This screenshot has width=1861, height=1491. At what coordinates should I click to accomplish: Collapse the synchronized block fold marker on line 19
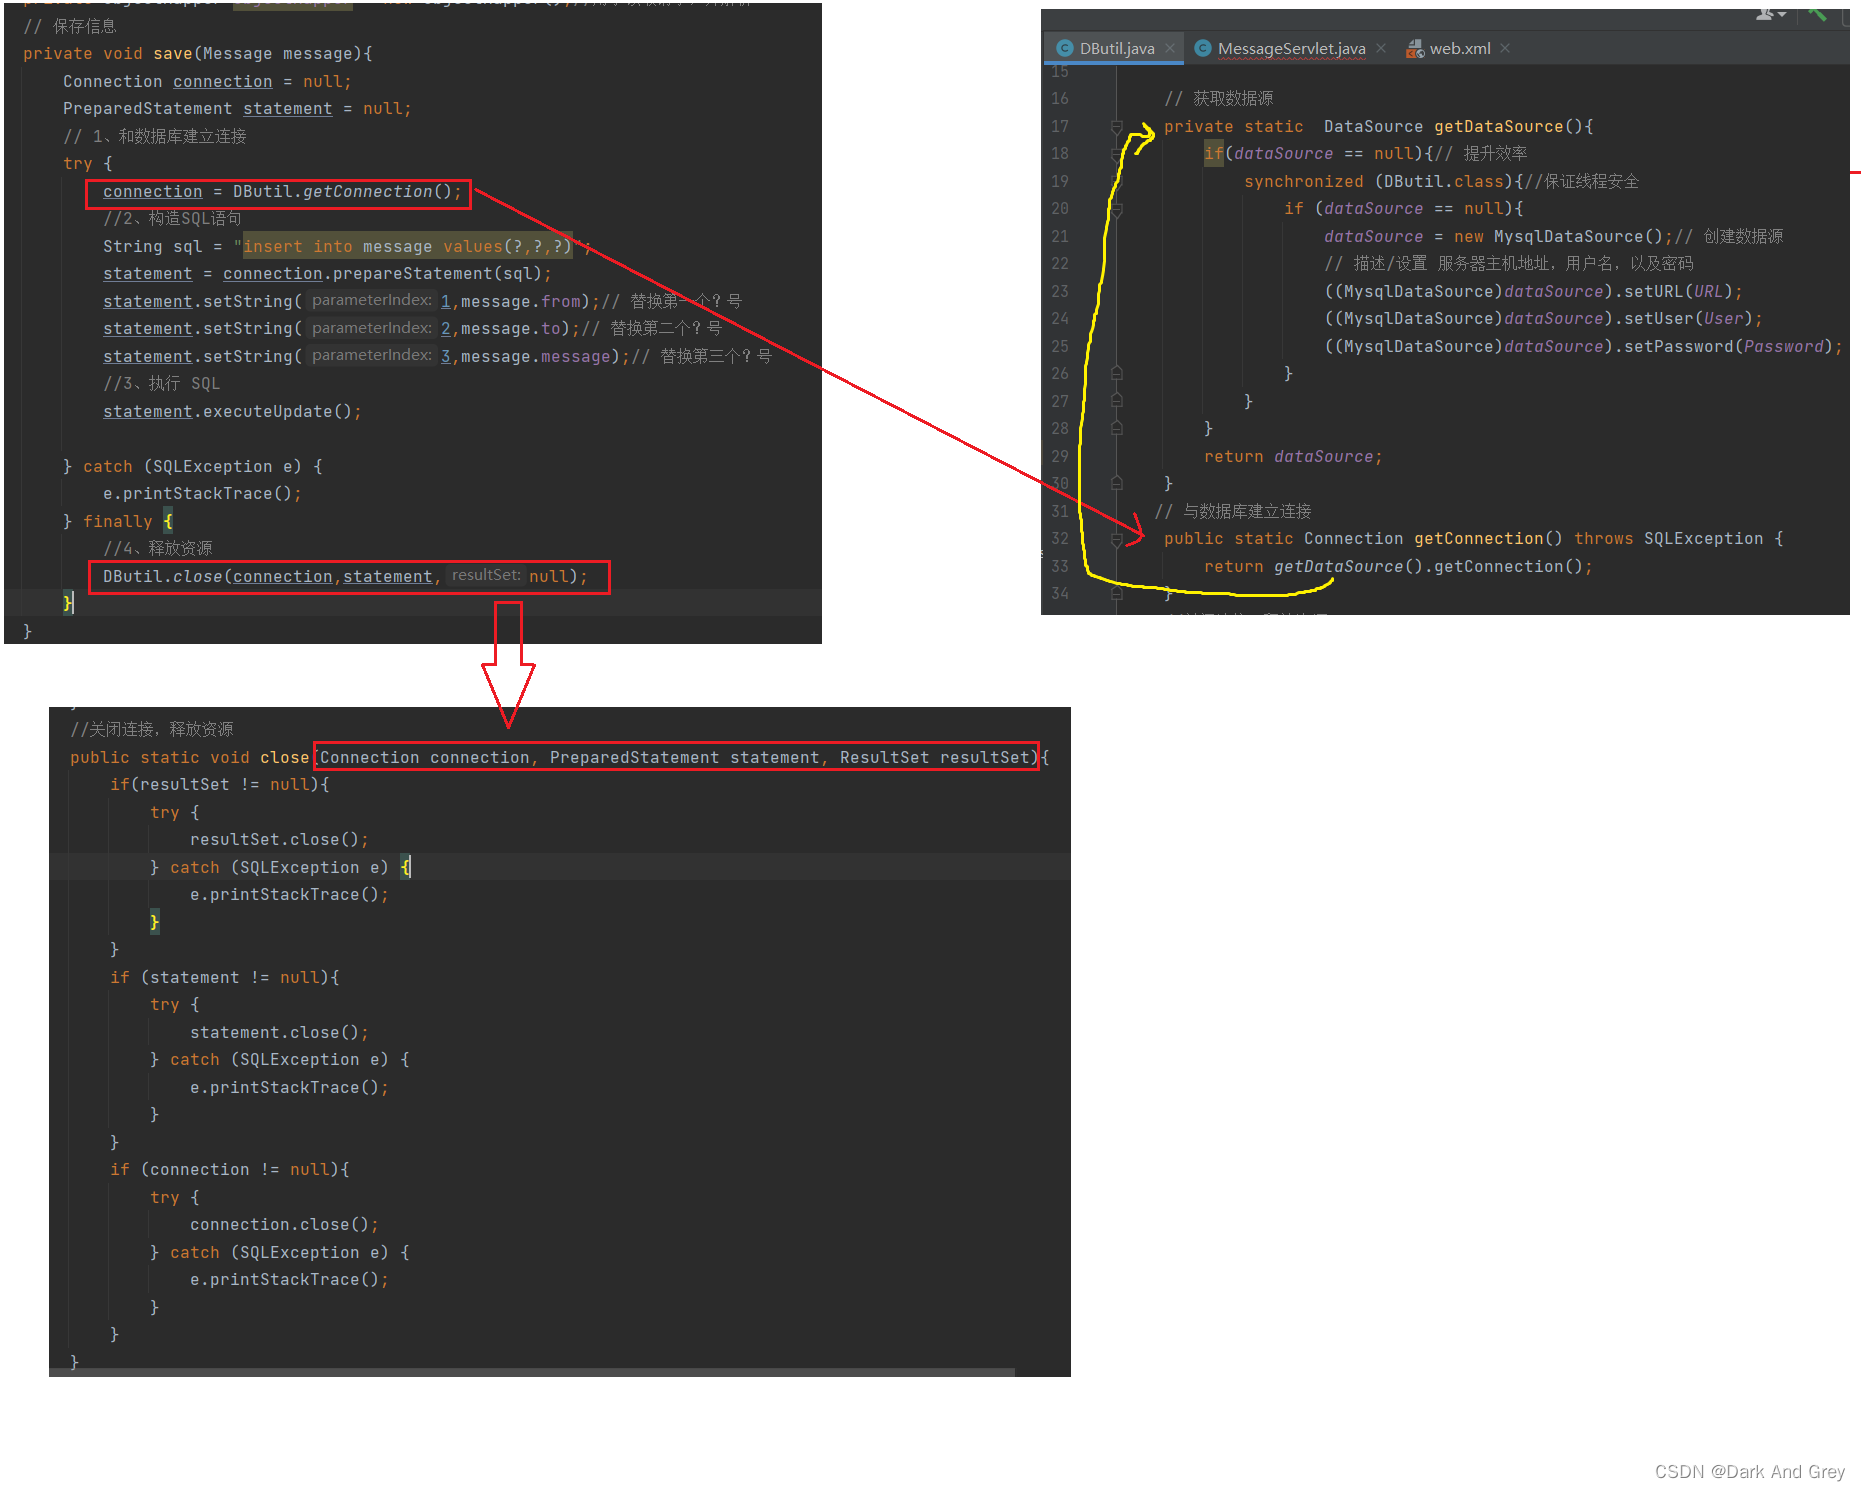tap(1117, 181)
